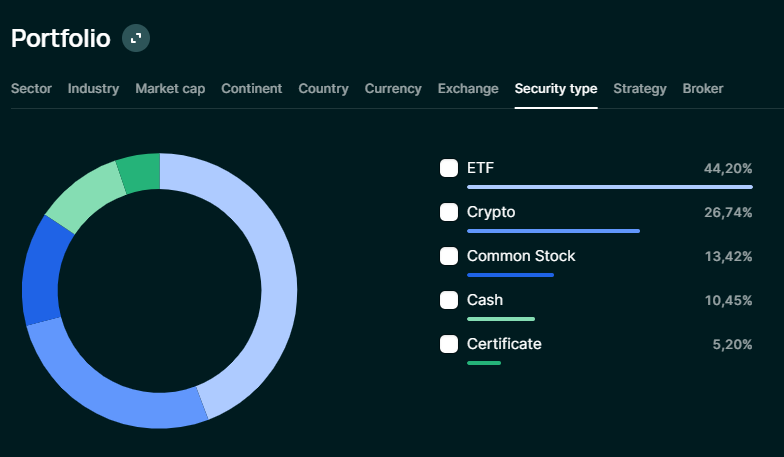Select the Currency tab

[393, 88]
